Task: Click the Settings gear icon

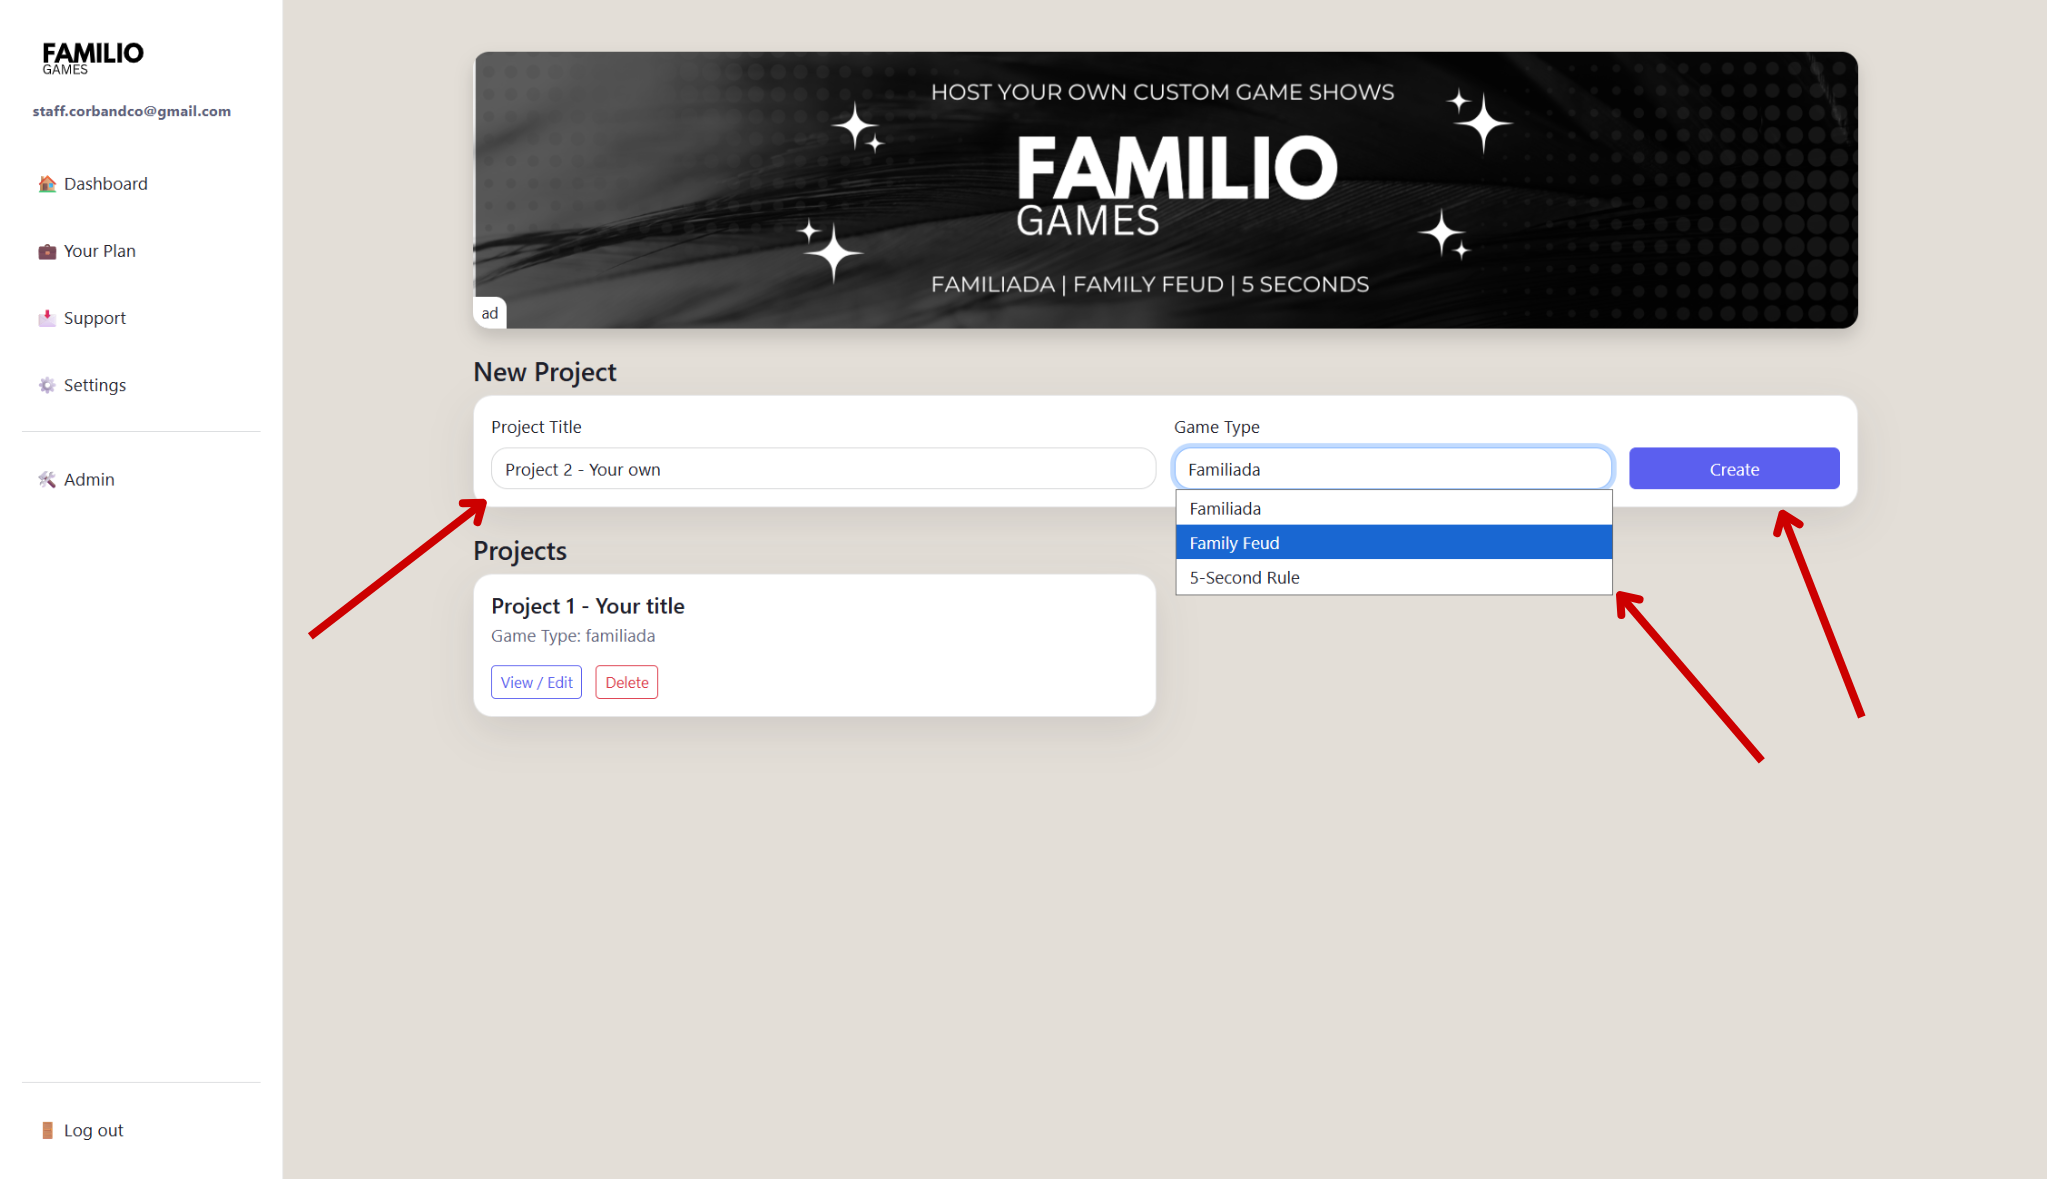Action: [x=47, y=384]
